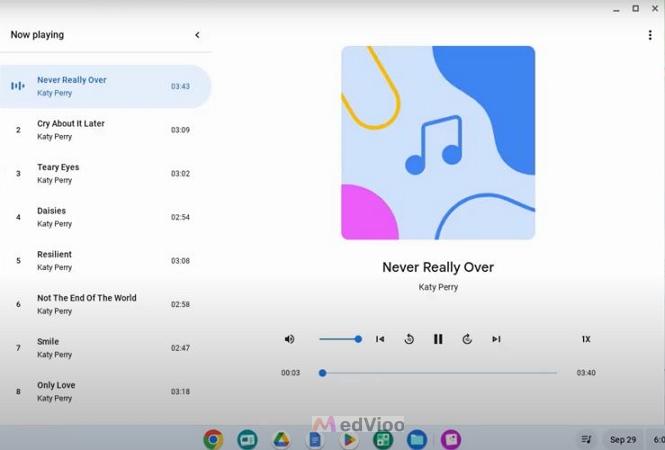
Task: Open the pink Gallery app in shelf
Action: [x=451, y=439]
